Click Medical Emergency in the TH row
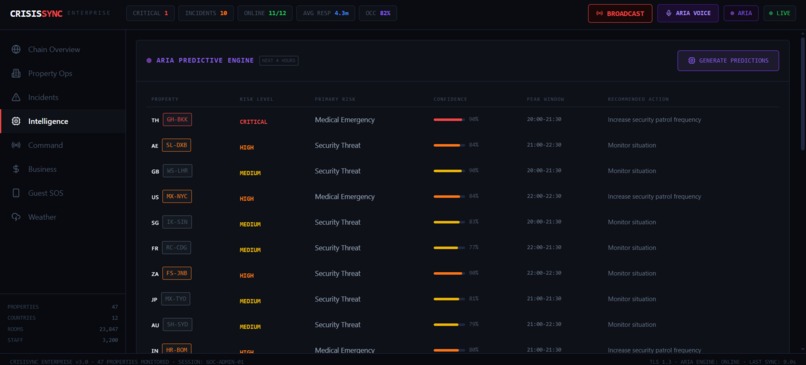The width and height of the screenshot is (806, 365). (345, 120)
